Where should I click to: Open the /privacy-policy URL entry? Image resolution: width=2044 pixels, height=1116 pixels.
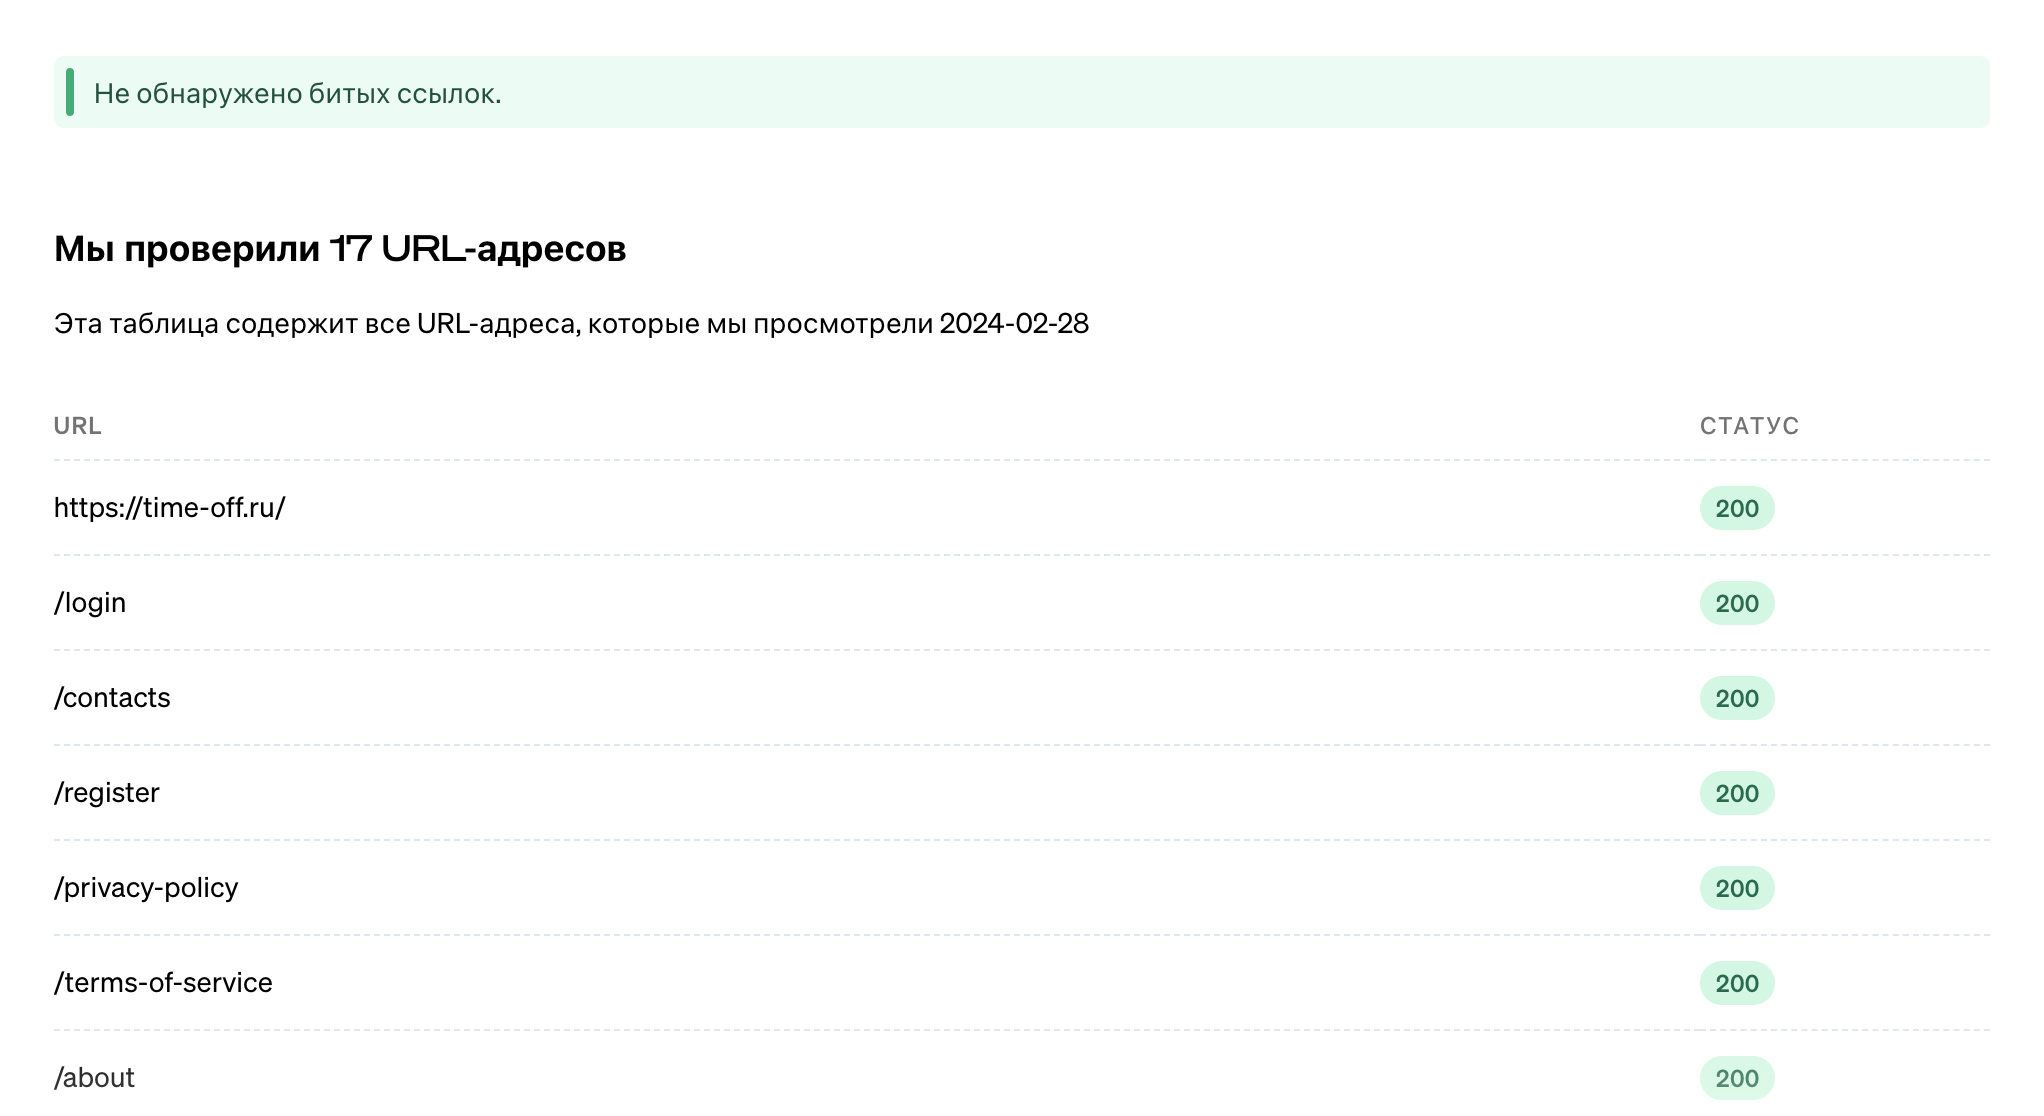pyautogui.click(x=146, y=888)
